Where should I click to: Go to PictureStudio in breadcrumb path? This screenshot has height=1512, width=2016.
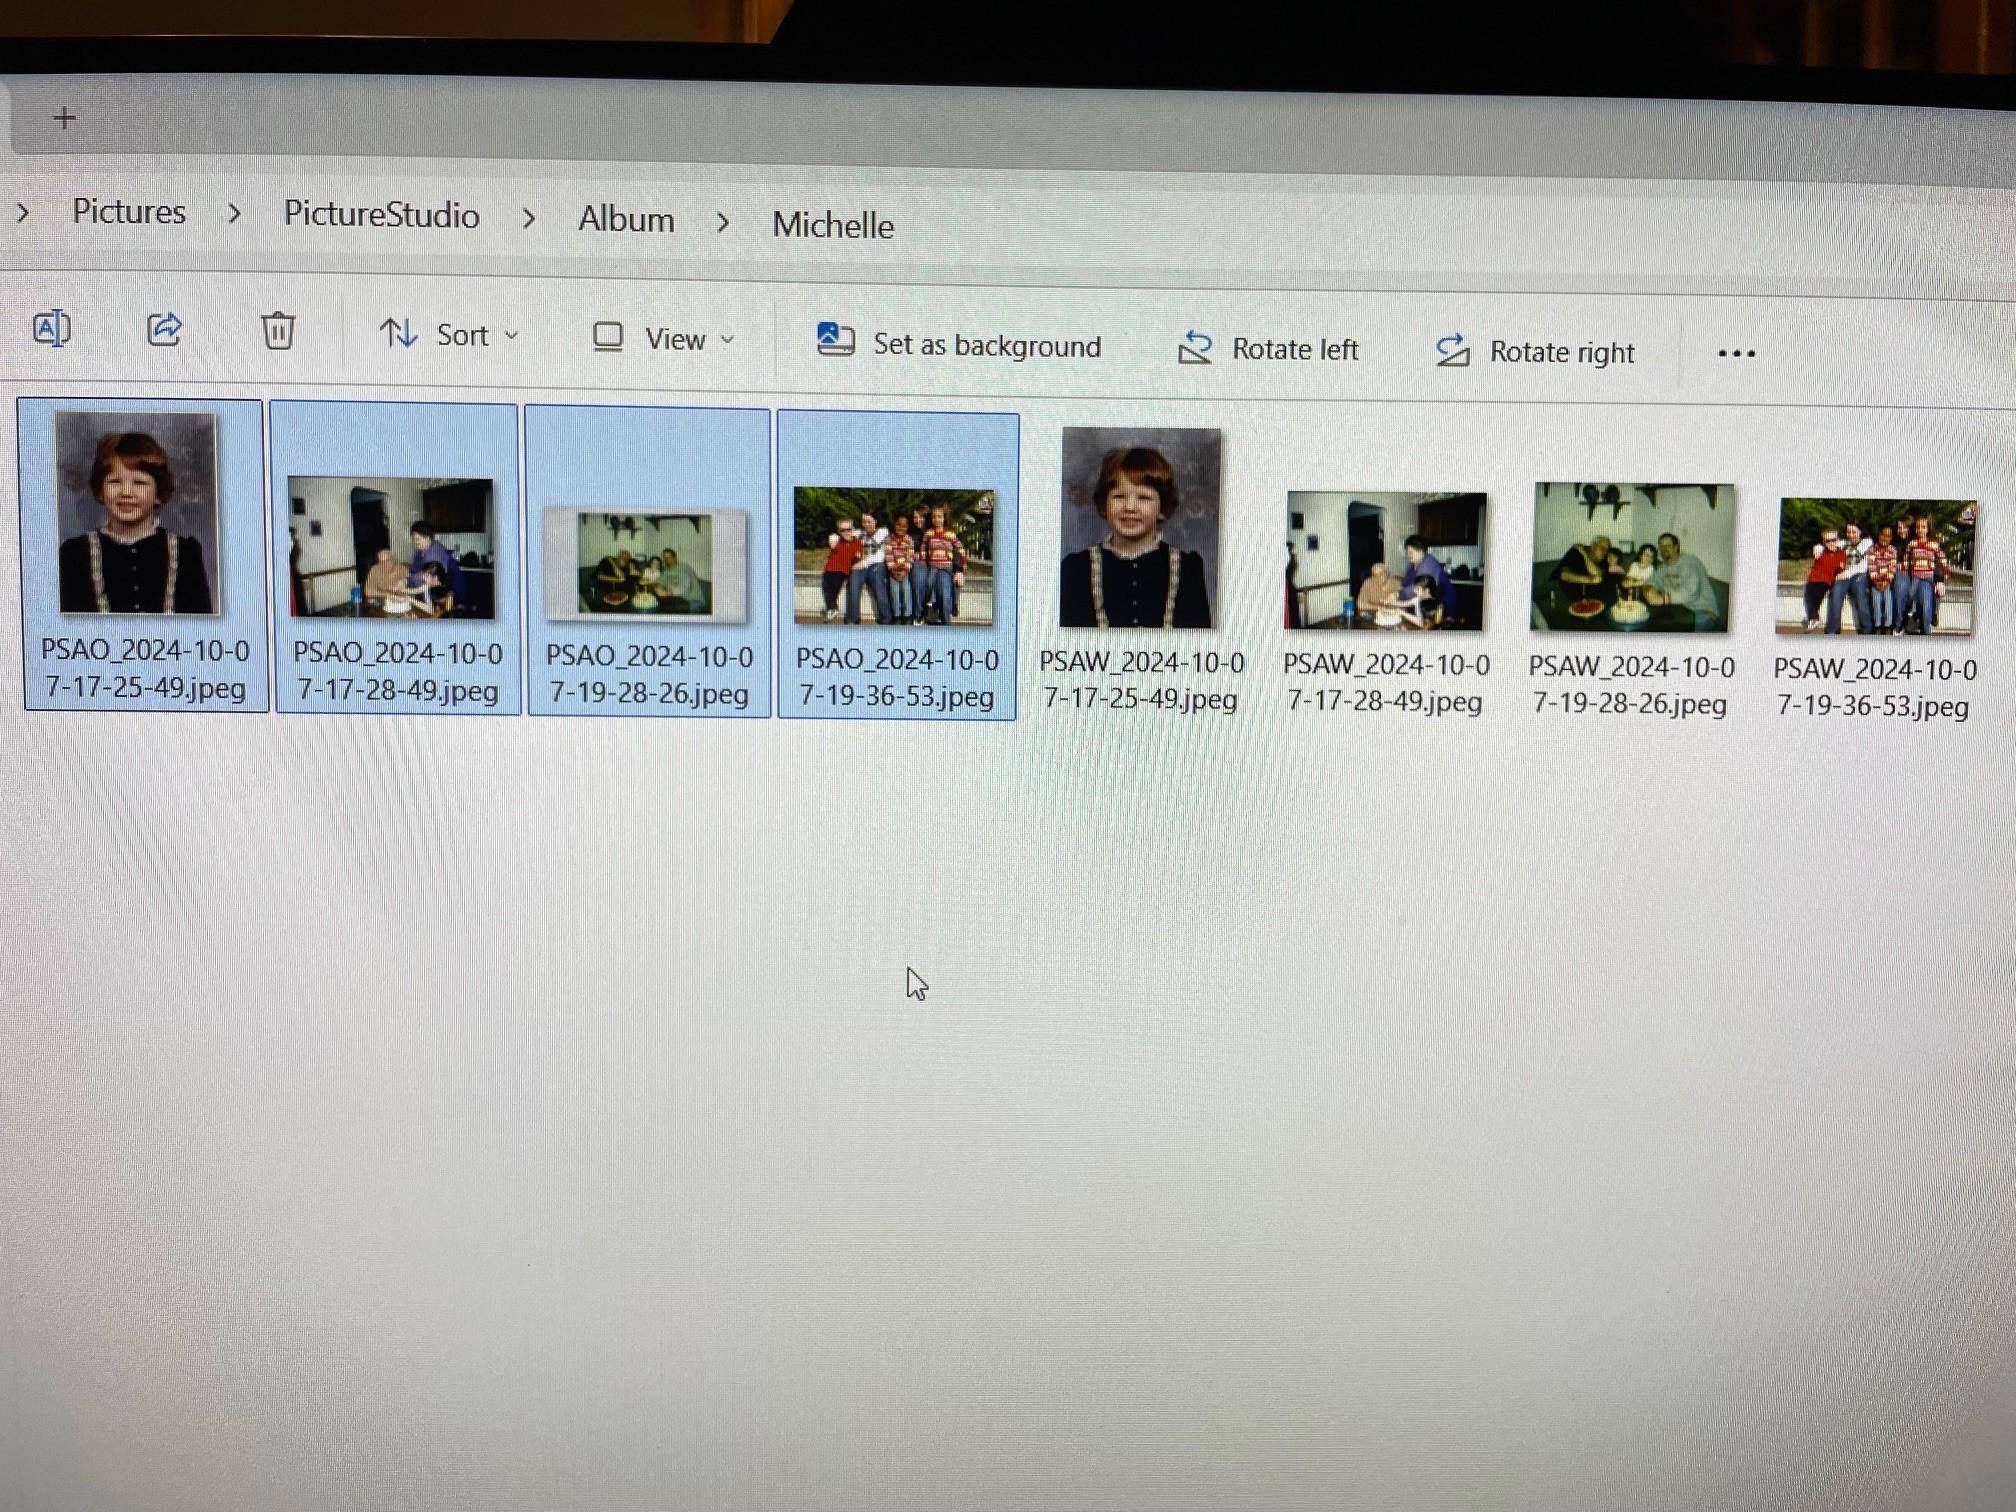pyautogui.click(x=381, y=215)
